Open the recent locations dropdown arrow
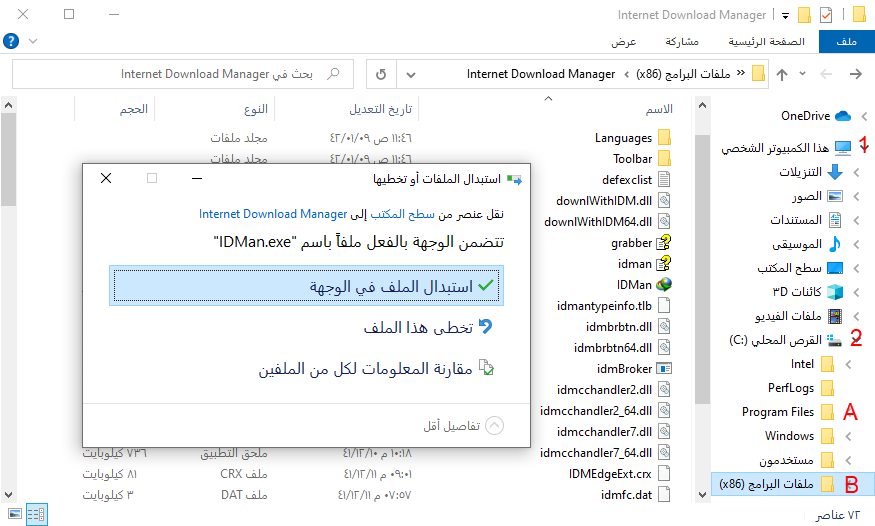 click(x=802, y=74)
